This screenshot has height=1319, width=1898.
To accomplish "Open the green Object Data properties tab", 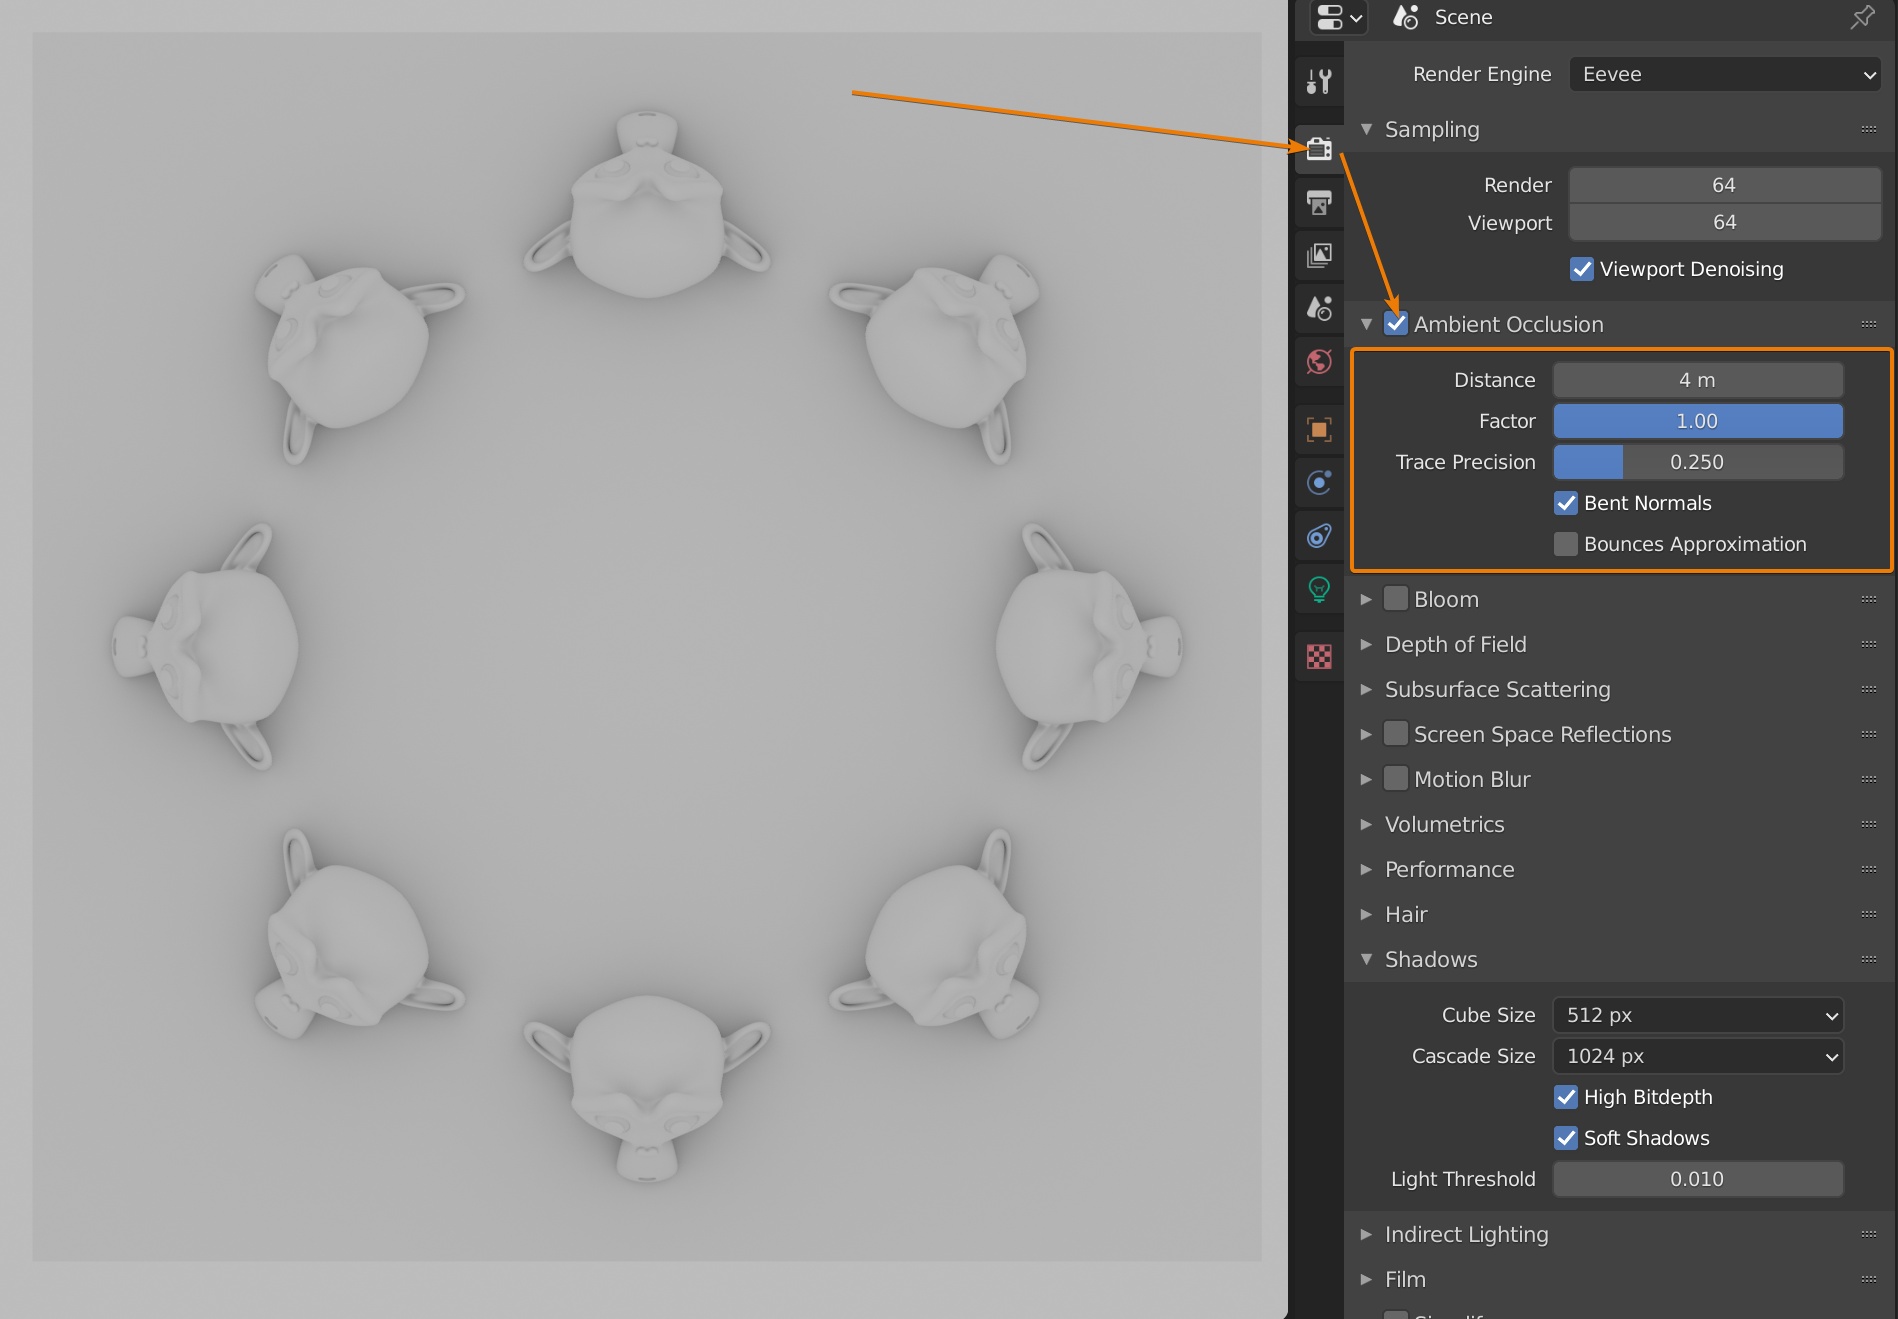I will coord(1319,589).
